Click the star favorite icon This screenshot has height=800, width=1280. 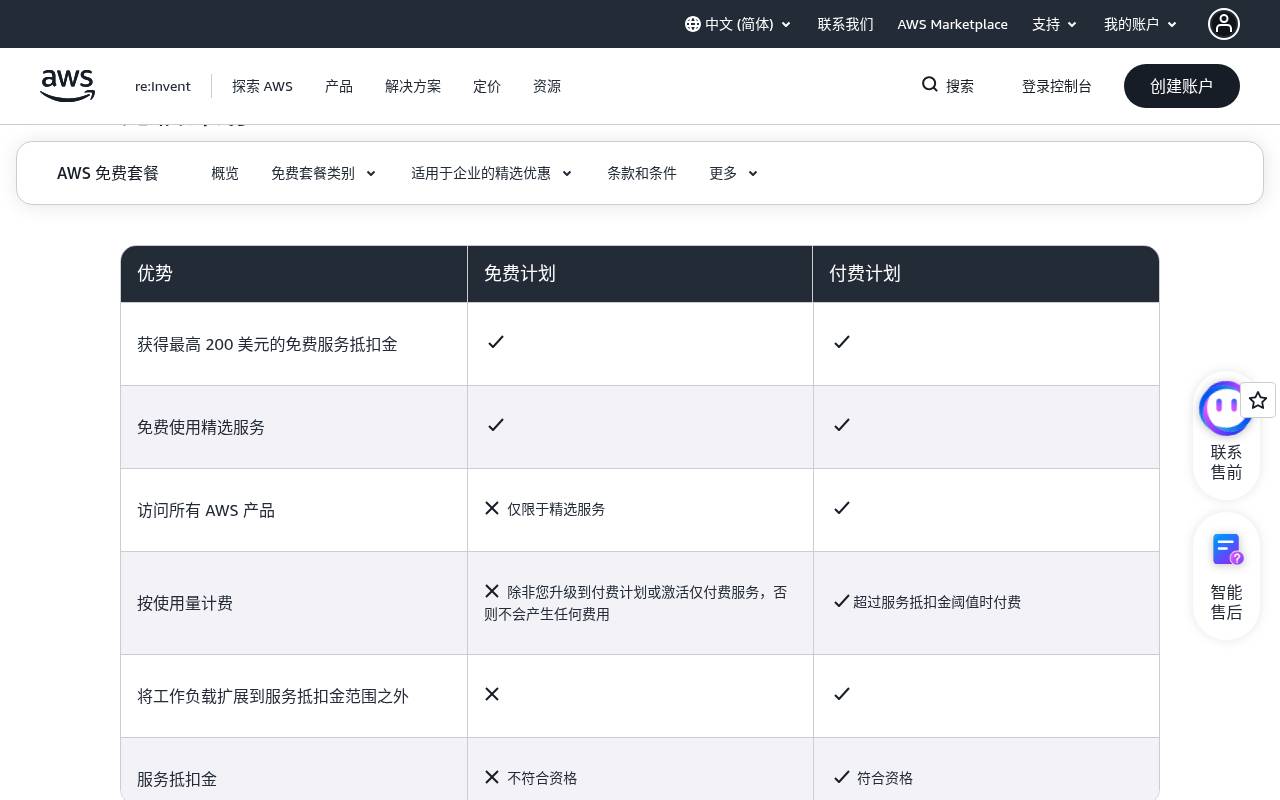click(1258, 400)
